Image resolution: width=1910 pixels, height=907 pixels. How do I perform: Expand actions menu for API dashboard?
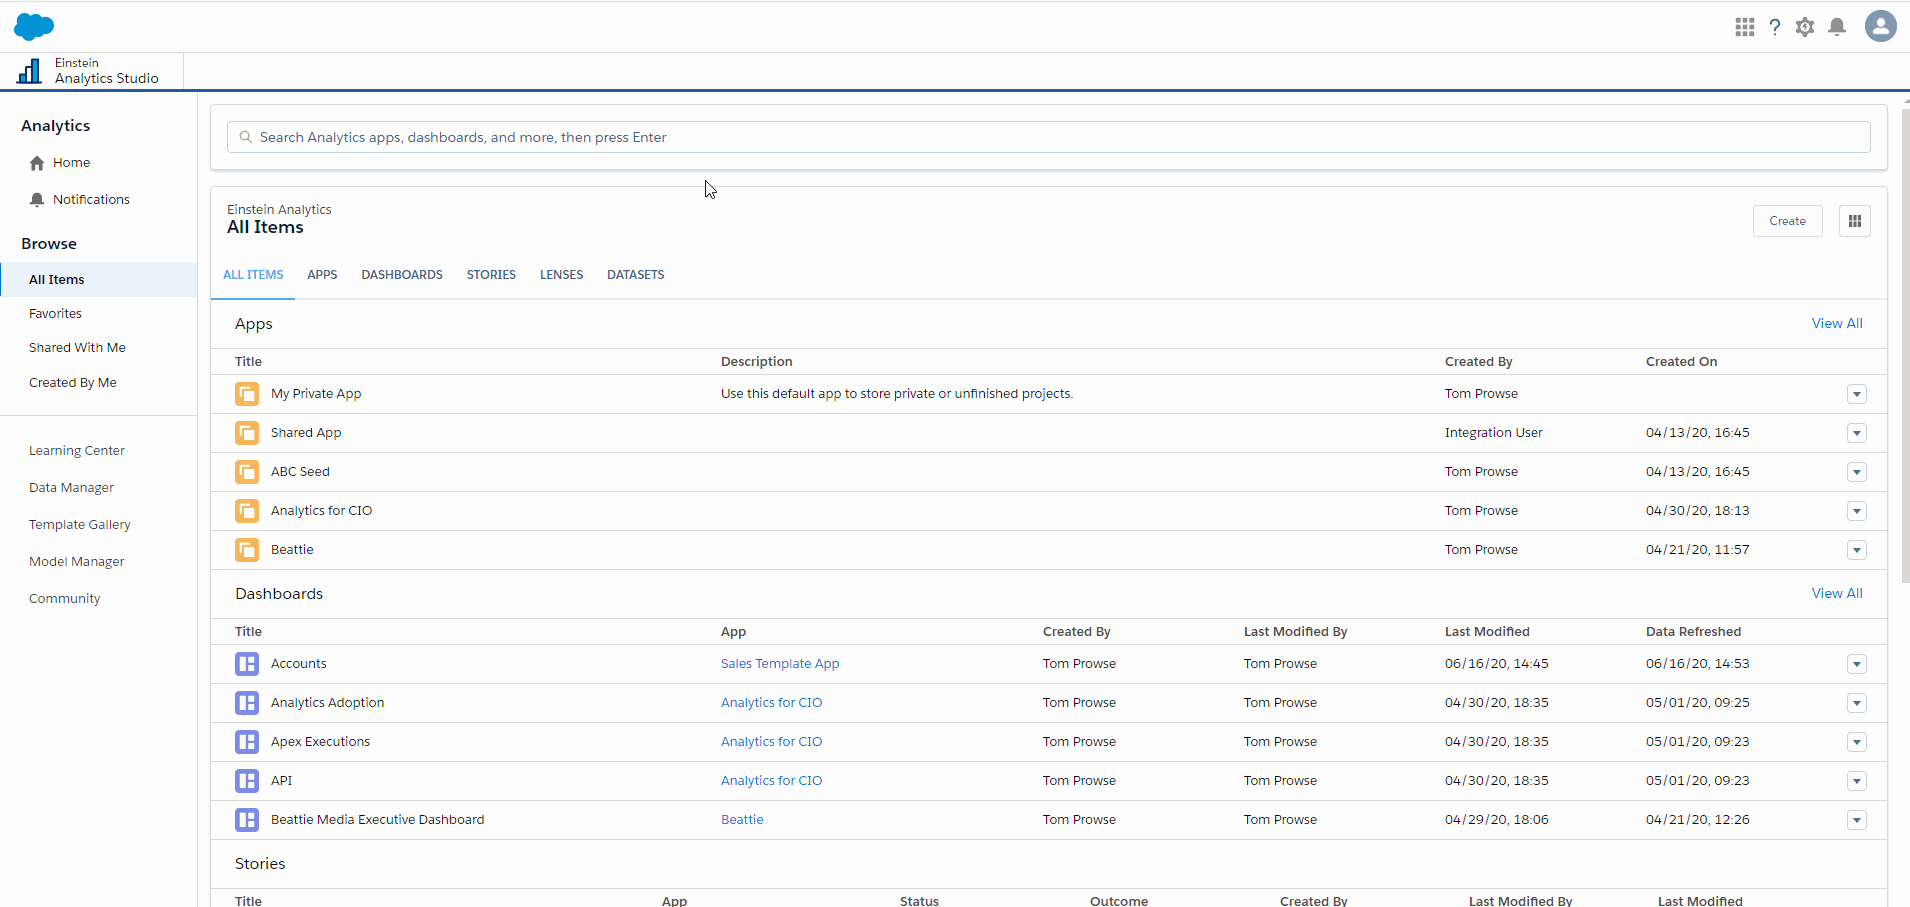click(1857, 781)
